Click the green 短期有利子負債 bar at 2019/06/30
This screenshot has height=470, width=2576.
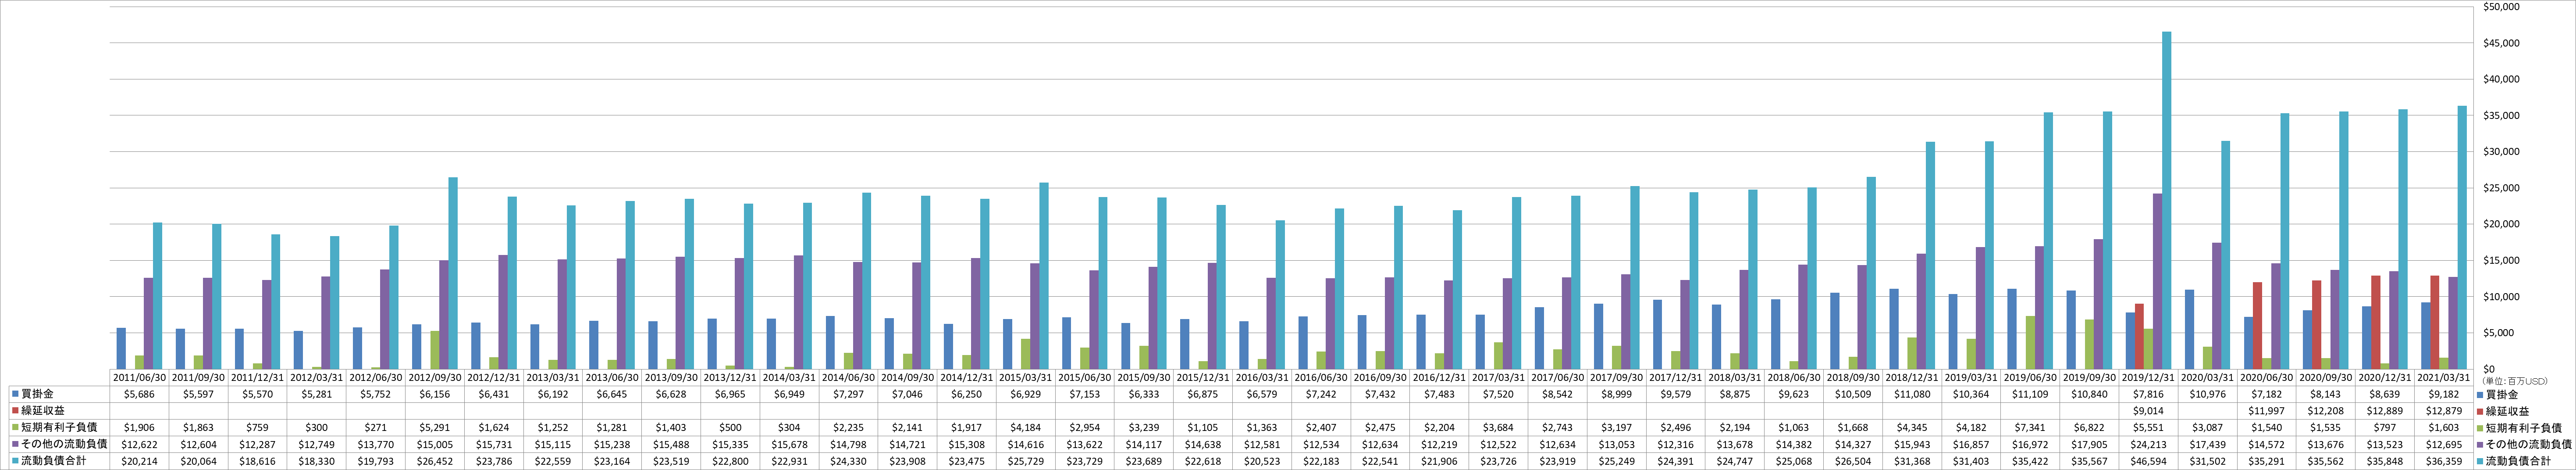2030,343
